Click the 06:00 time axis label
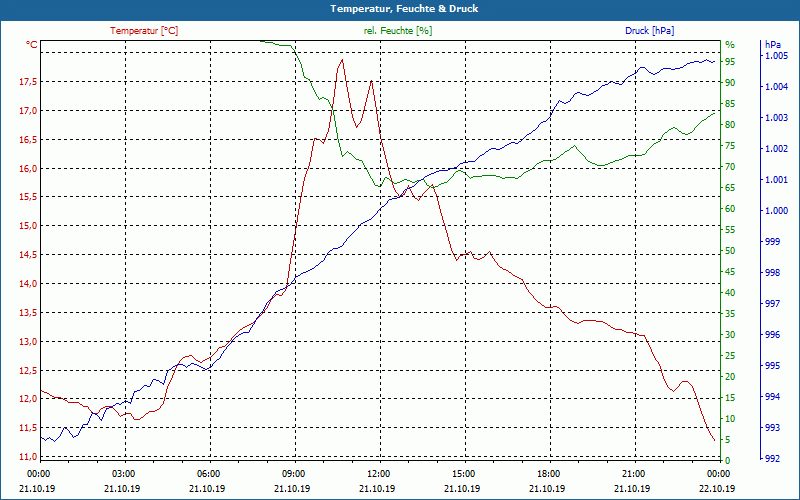800x500 pixels. (208, 473)
